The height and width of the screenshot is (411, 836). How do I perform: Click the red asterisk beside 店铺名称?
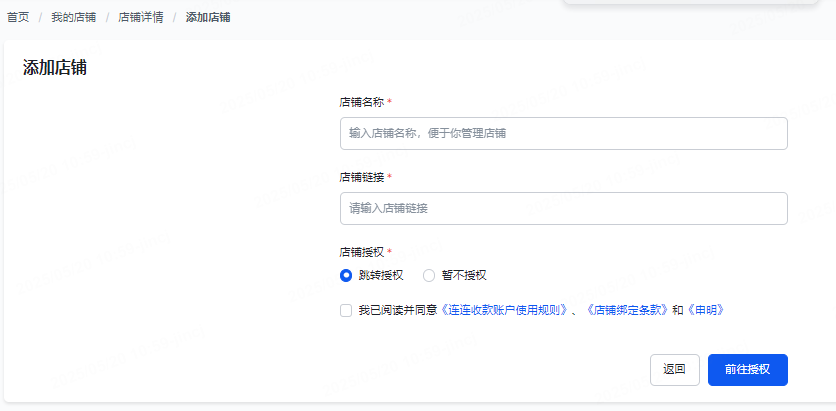(390, 102)
